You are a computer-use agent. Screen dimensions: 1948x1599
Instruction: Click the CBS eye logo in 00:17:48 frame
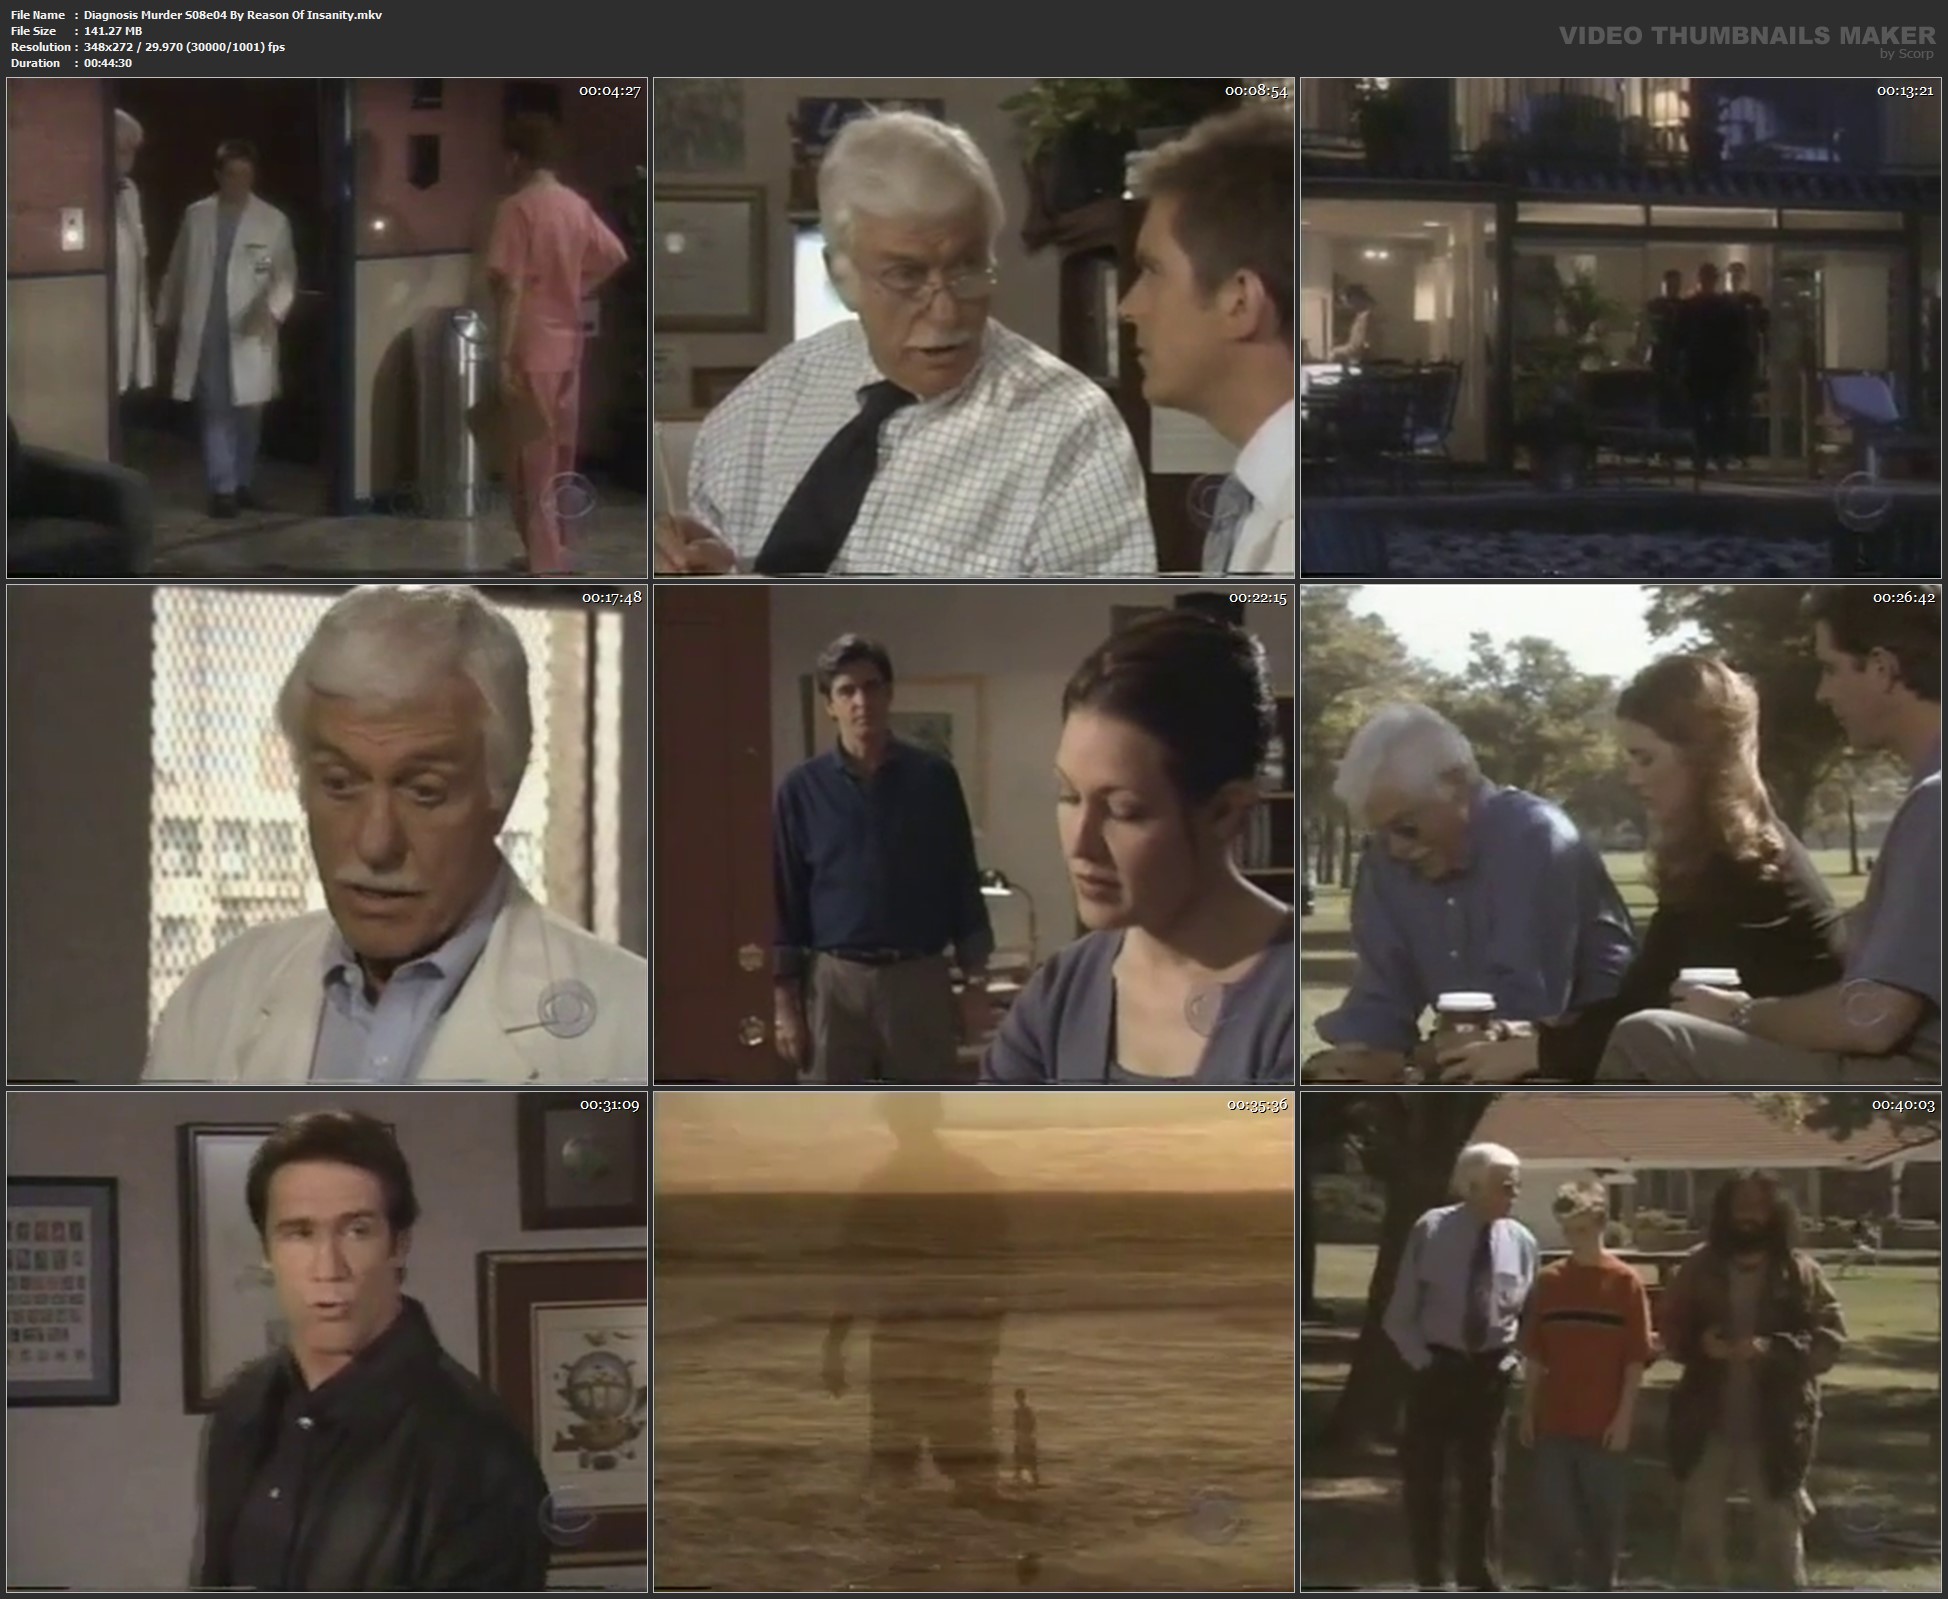pyautogui.click(x=568, y=1010)
